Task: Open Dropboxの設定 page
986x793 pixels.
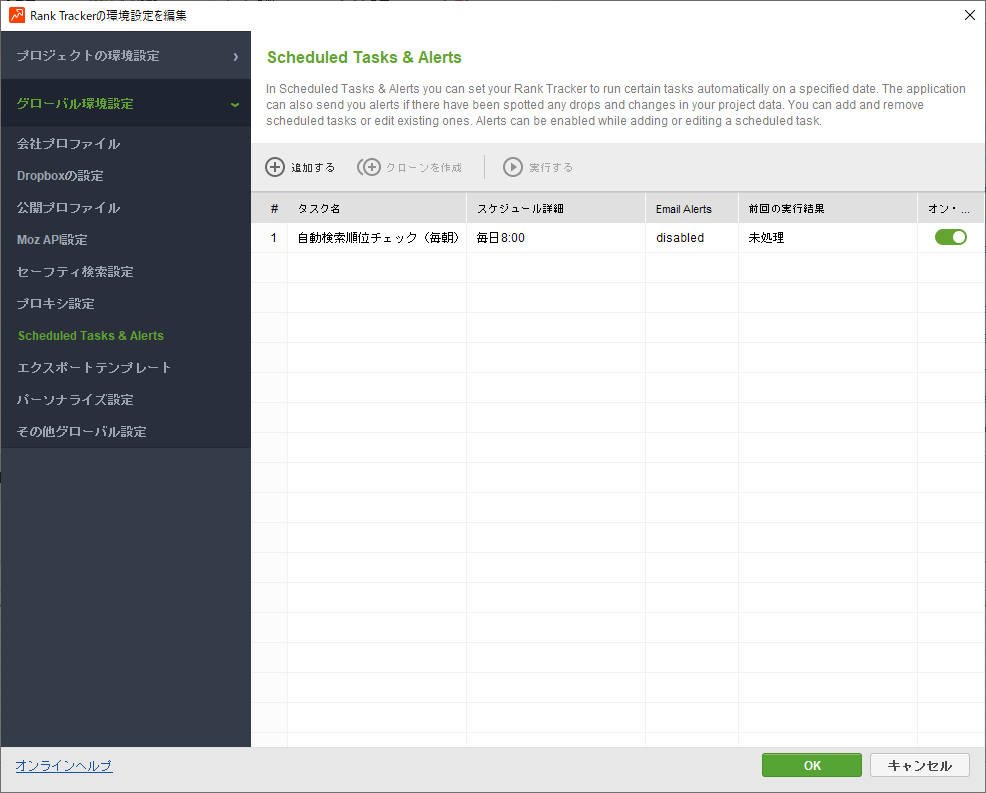Action: click(x=60, y=176)
